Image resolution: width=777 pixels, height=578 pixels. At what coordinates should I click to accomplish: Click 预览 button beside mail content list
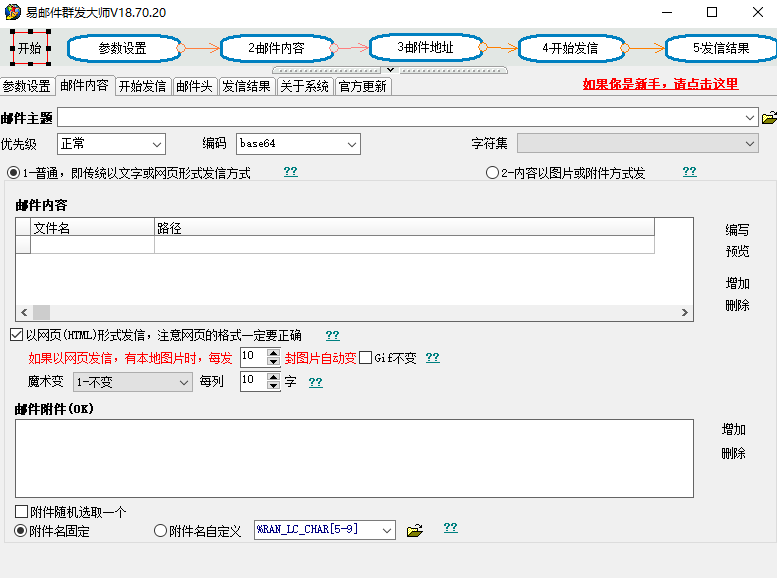click(737, 251)
